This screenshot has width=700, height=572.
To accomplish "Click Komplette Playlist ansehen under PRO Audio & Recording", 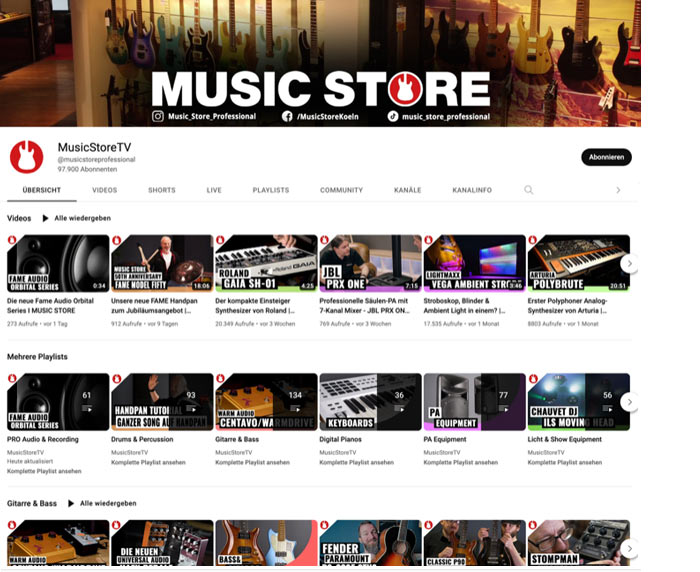I will (44, 471).
